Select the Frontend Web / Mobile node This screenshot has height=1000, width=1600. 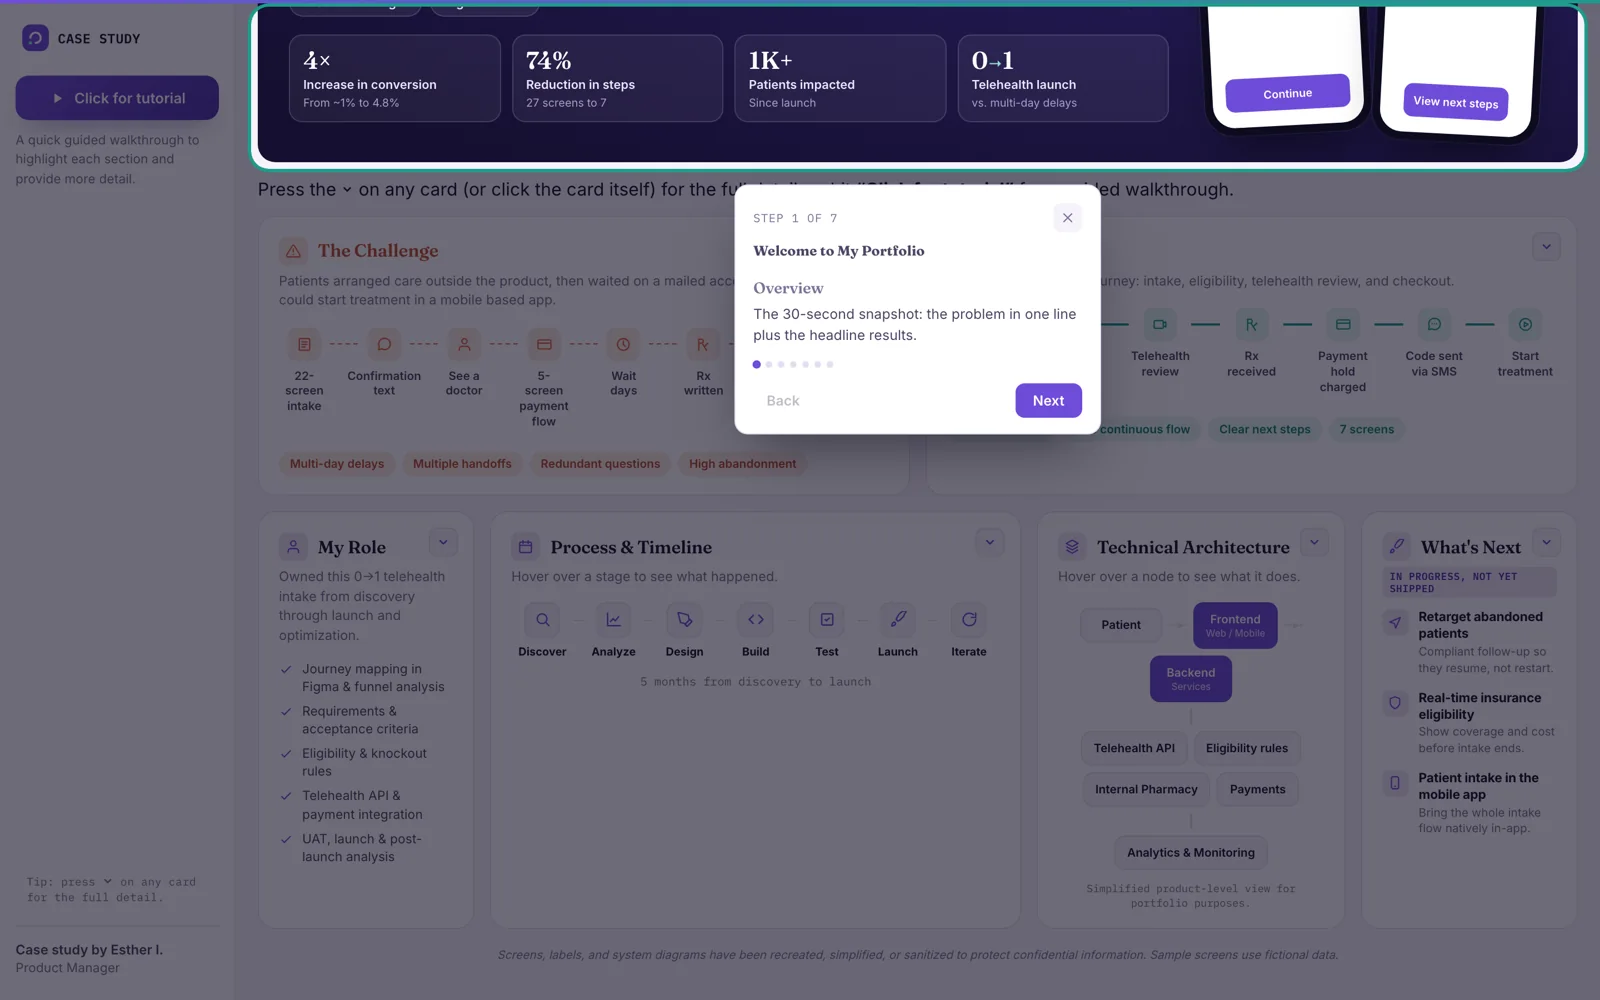click(1235, 625)
